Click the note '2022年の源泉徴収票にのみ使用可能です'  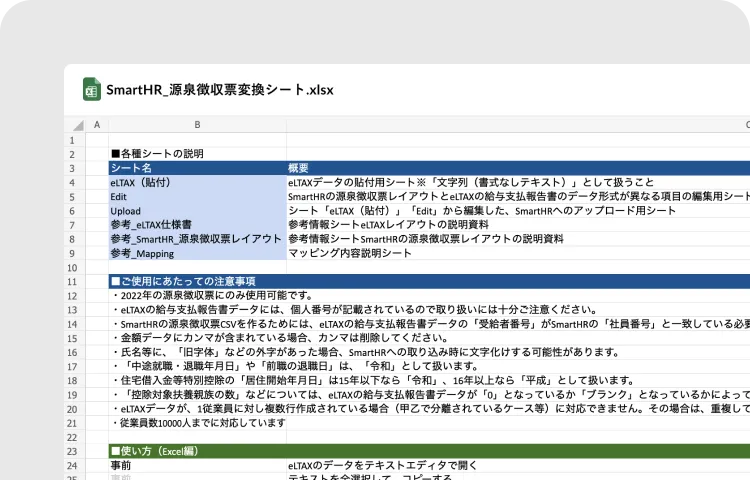[213, 295]
